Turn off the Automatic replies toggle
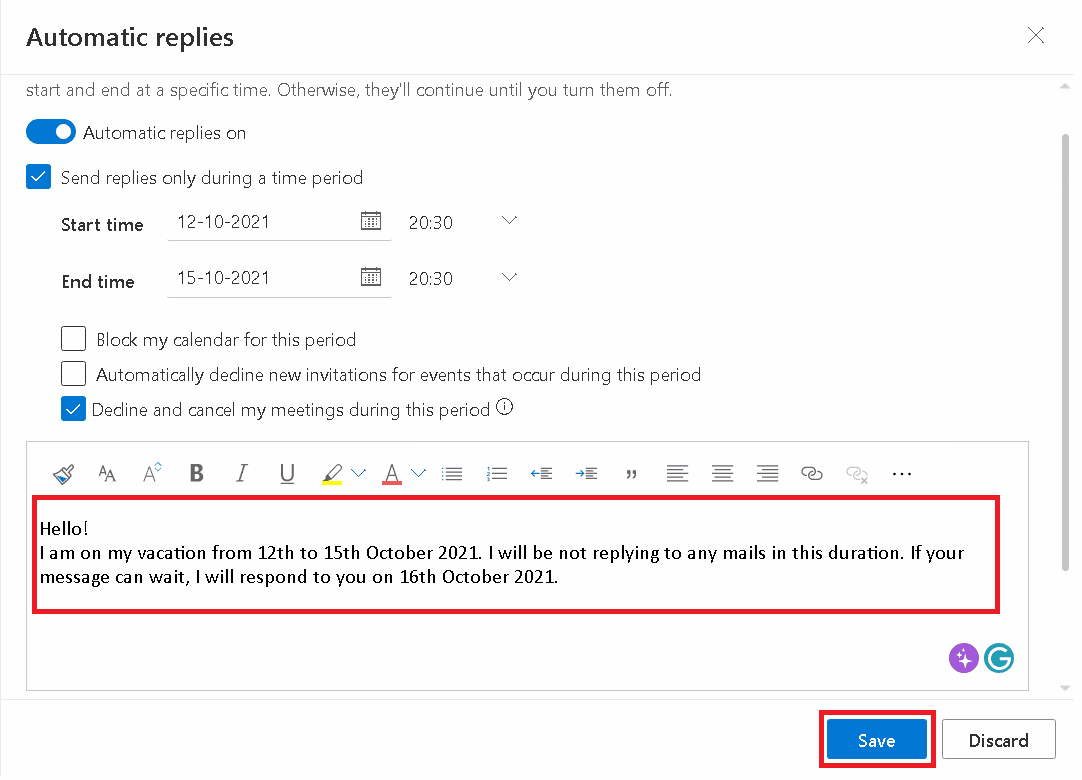Screen dimensions: 1082x780 pyautogui.click(x=51, y=133)
